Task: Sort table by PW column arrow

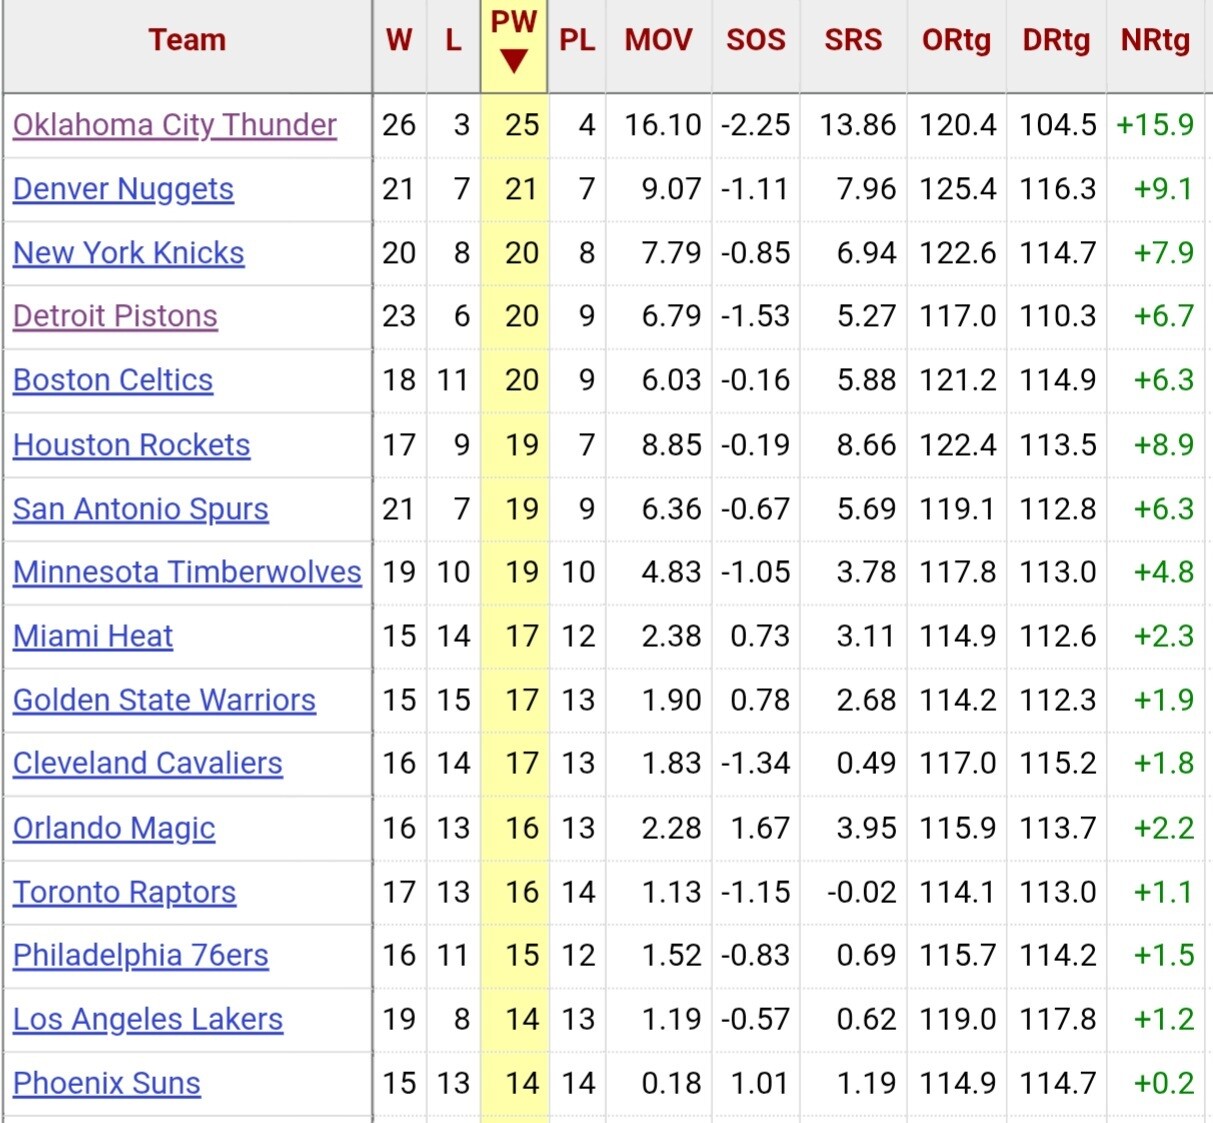Action: click(514, 61)
